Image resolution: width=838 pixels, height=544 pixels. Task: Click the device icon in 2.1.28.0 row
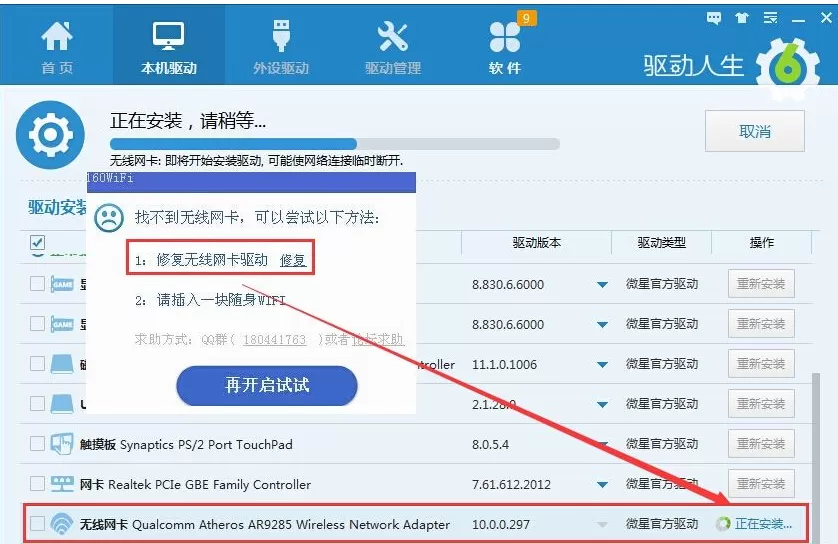62,404
